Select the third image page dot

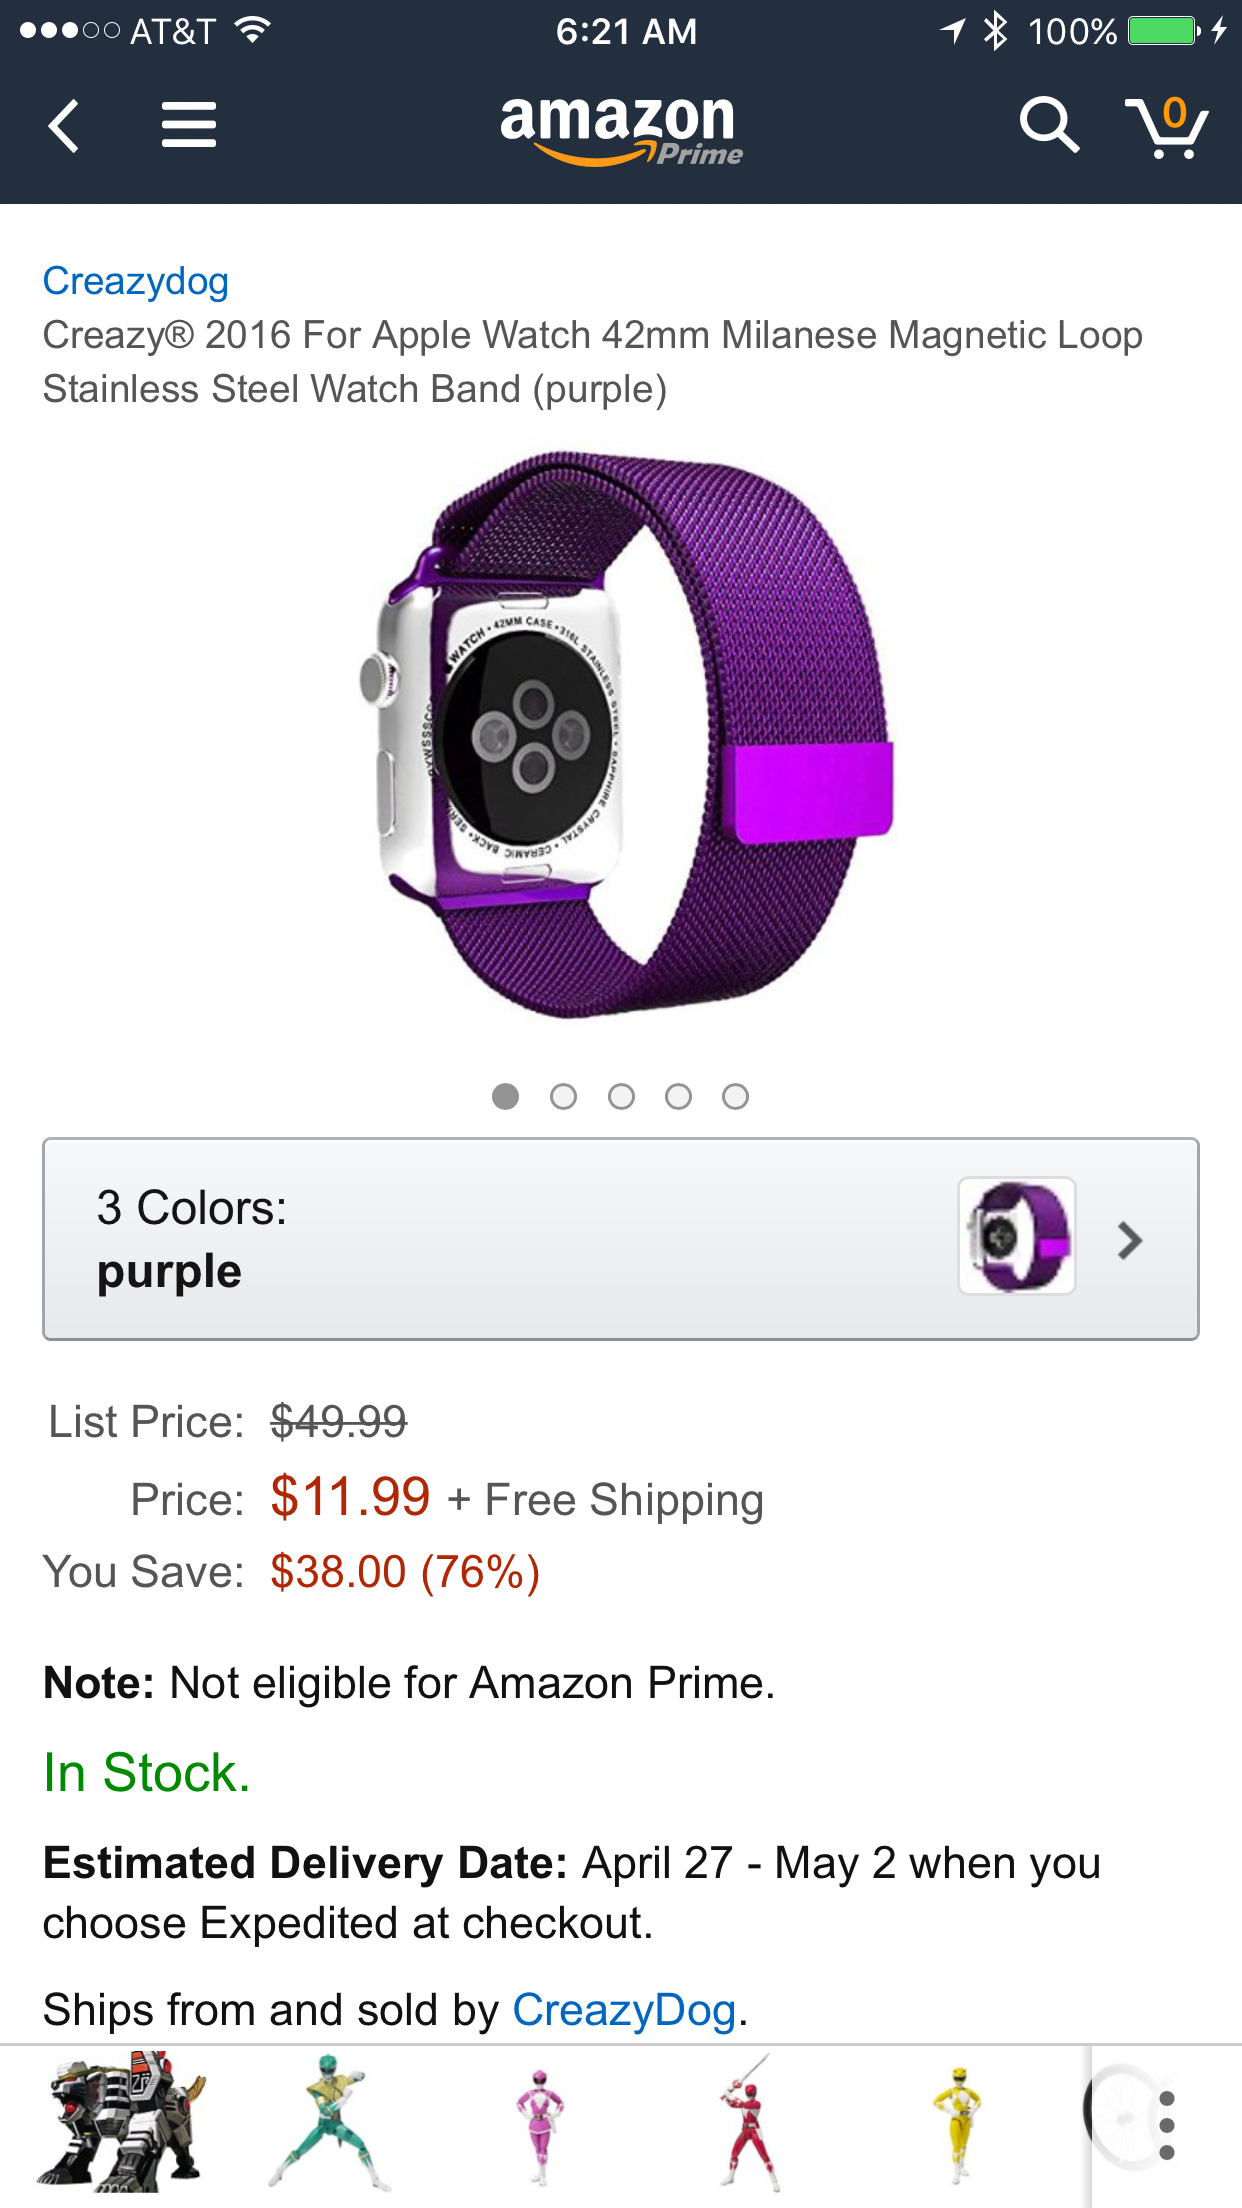(621, 1097)
